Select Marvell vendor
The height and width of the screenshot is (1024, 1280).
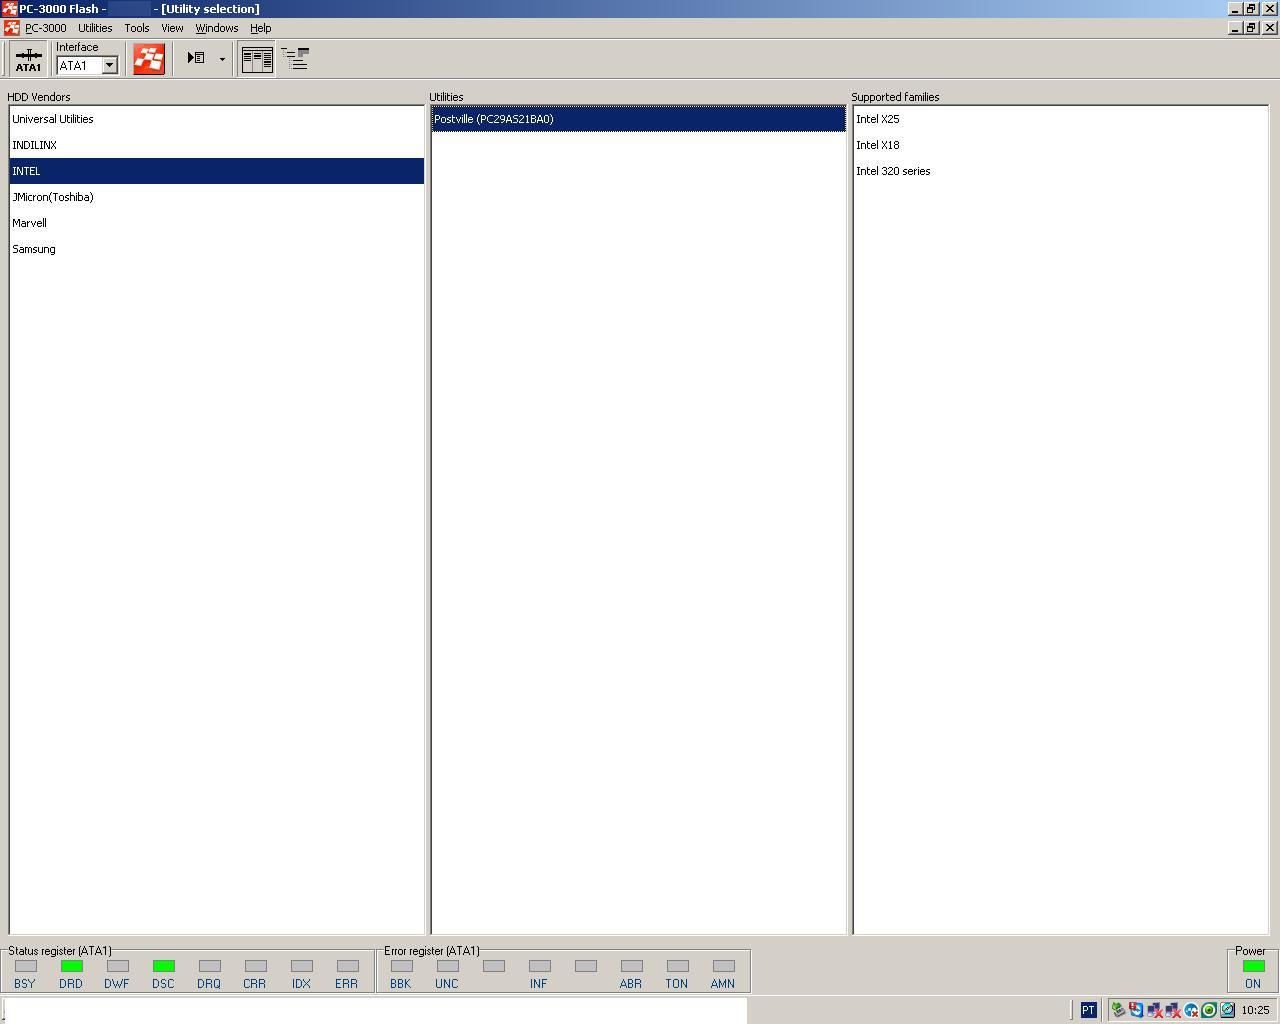click(216, 223)
